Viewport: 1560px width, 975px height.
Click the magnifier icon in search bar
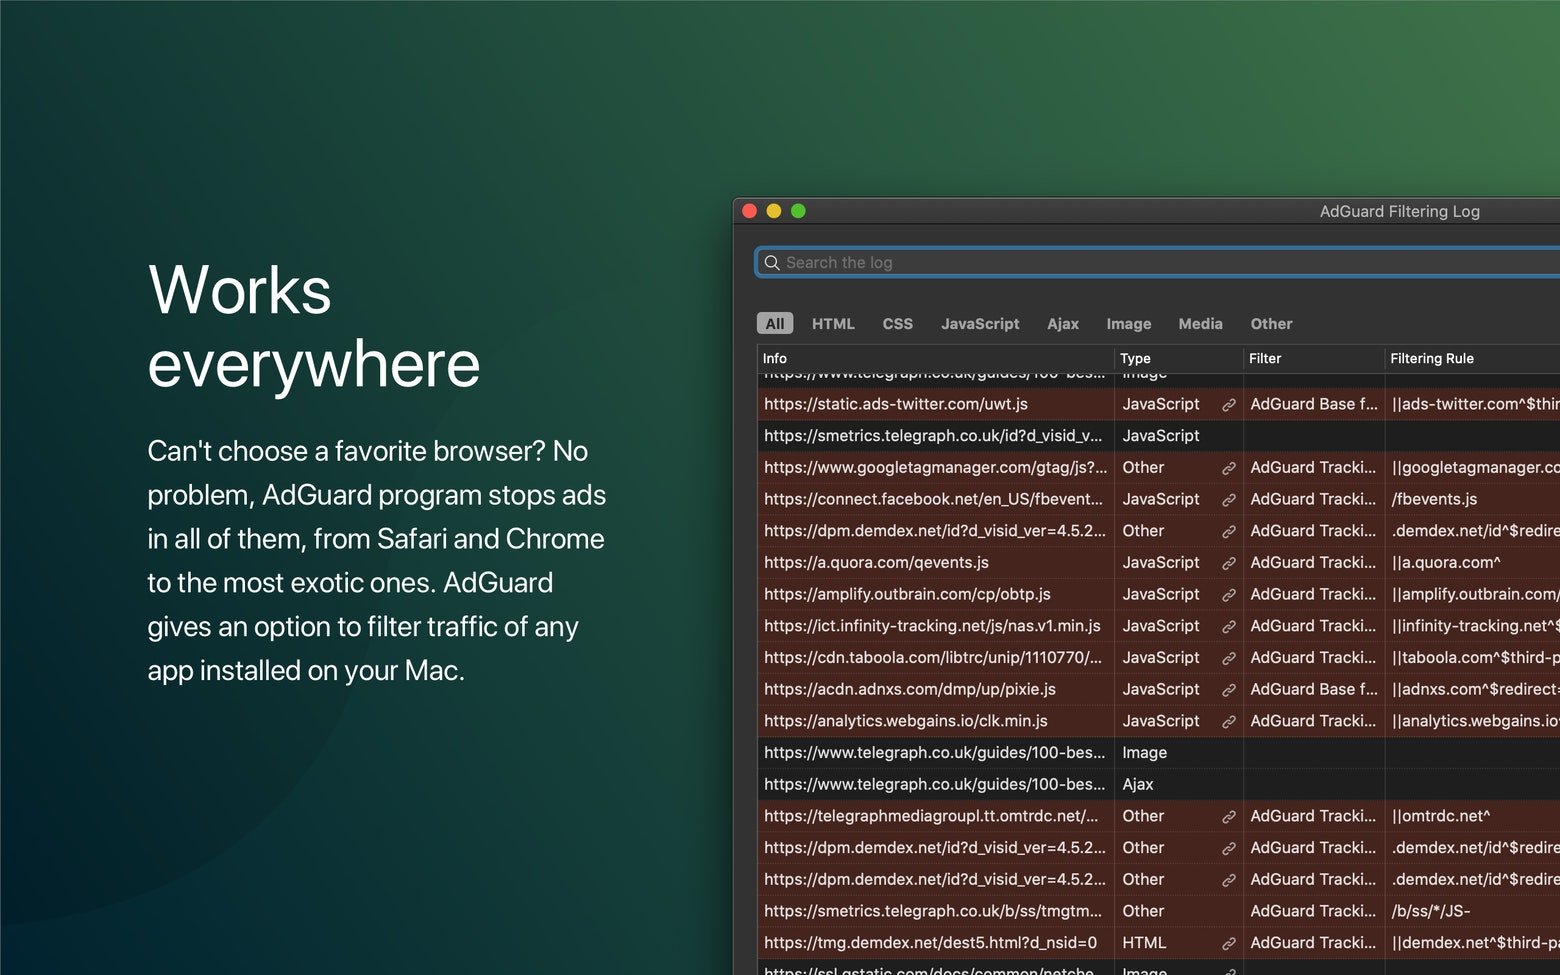[x=772, y=263]
